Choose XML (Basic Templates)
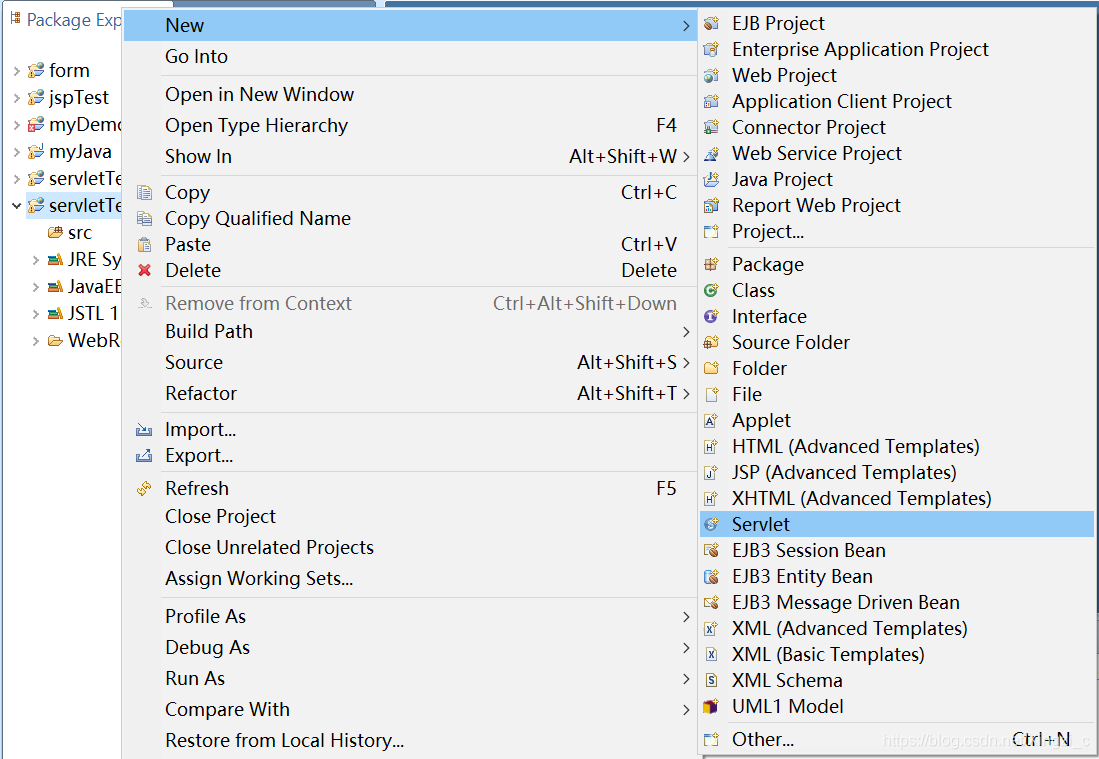Image resolution: width=1099 pixels, height=759 pixels. point(896,654)
